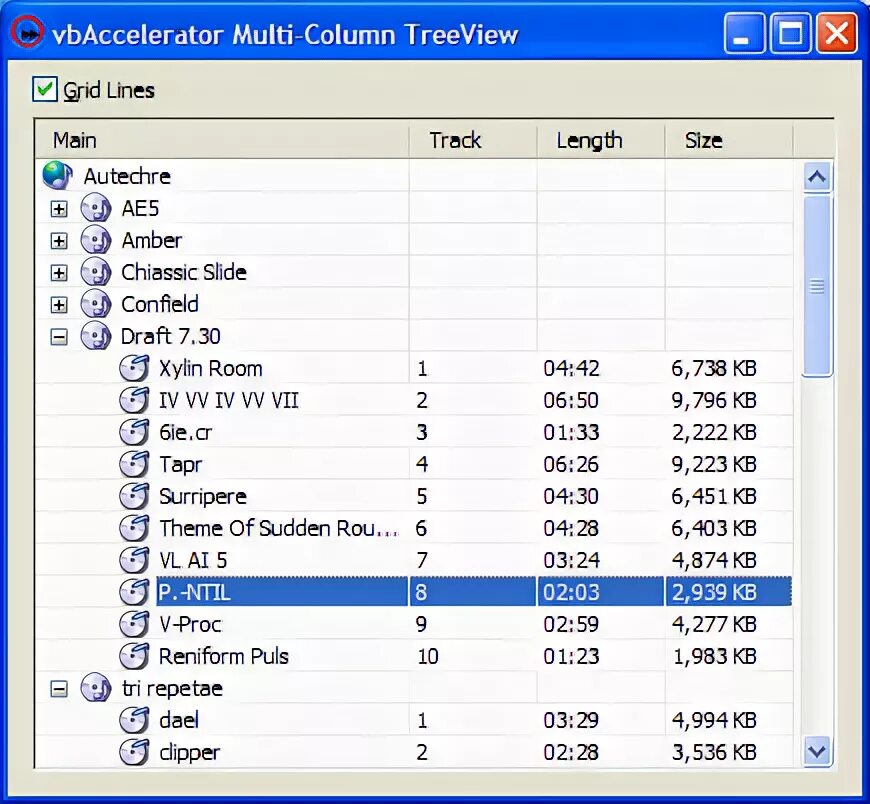Image resolution: width=870 pixels, height=804 pixels.
Task: Select the IV VV IV VV VII track
Action: [229, 400]
